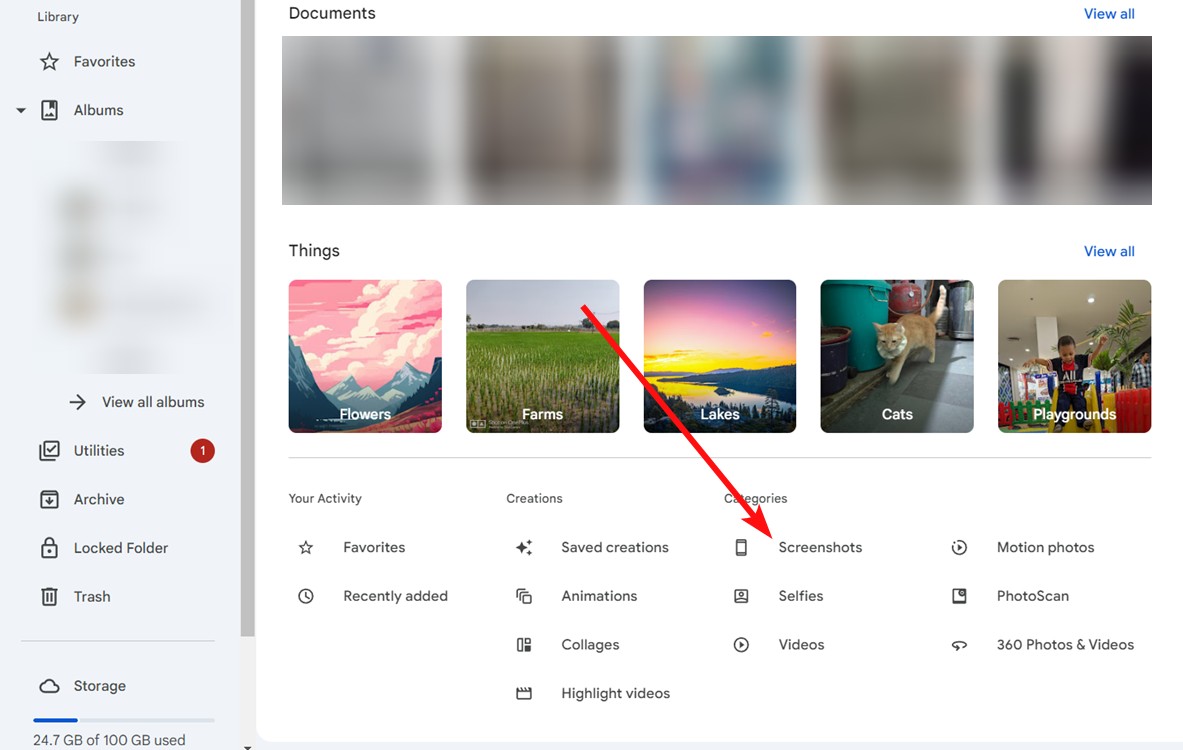Screen dimensions: 1183x750
Task: Click View all next to Documents
Action: (x=1109, y=13)
